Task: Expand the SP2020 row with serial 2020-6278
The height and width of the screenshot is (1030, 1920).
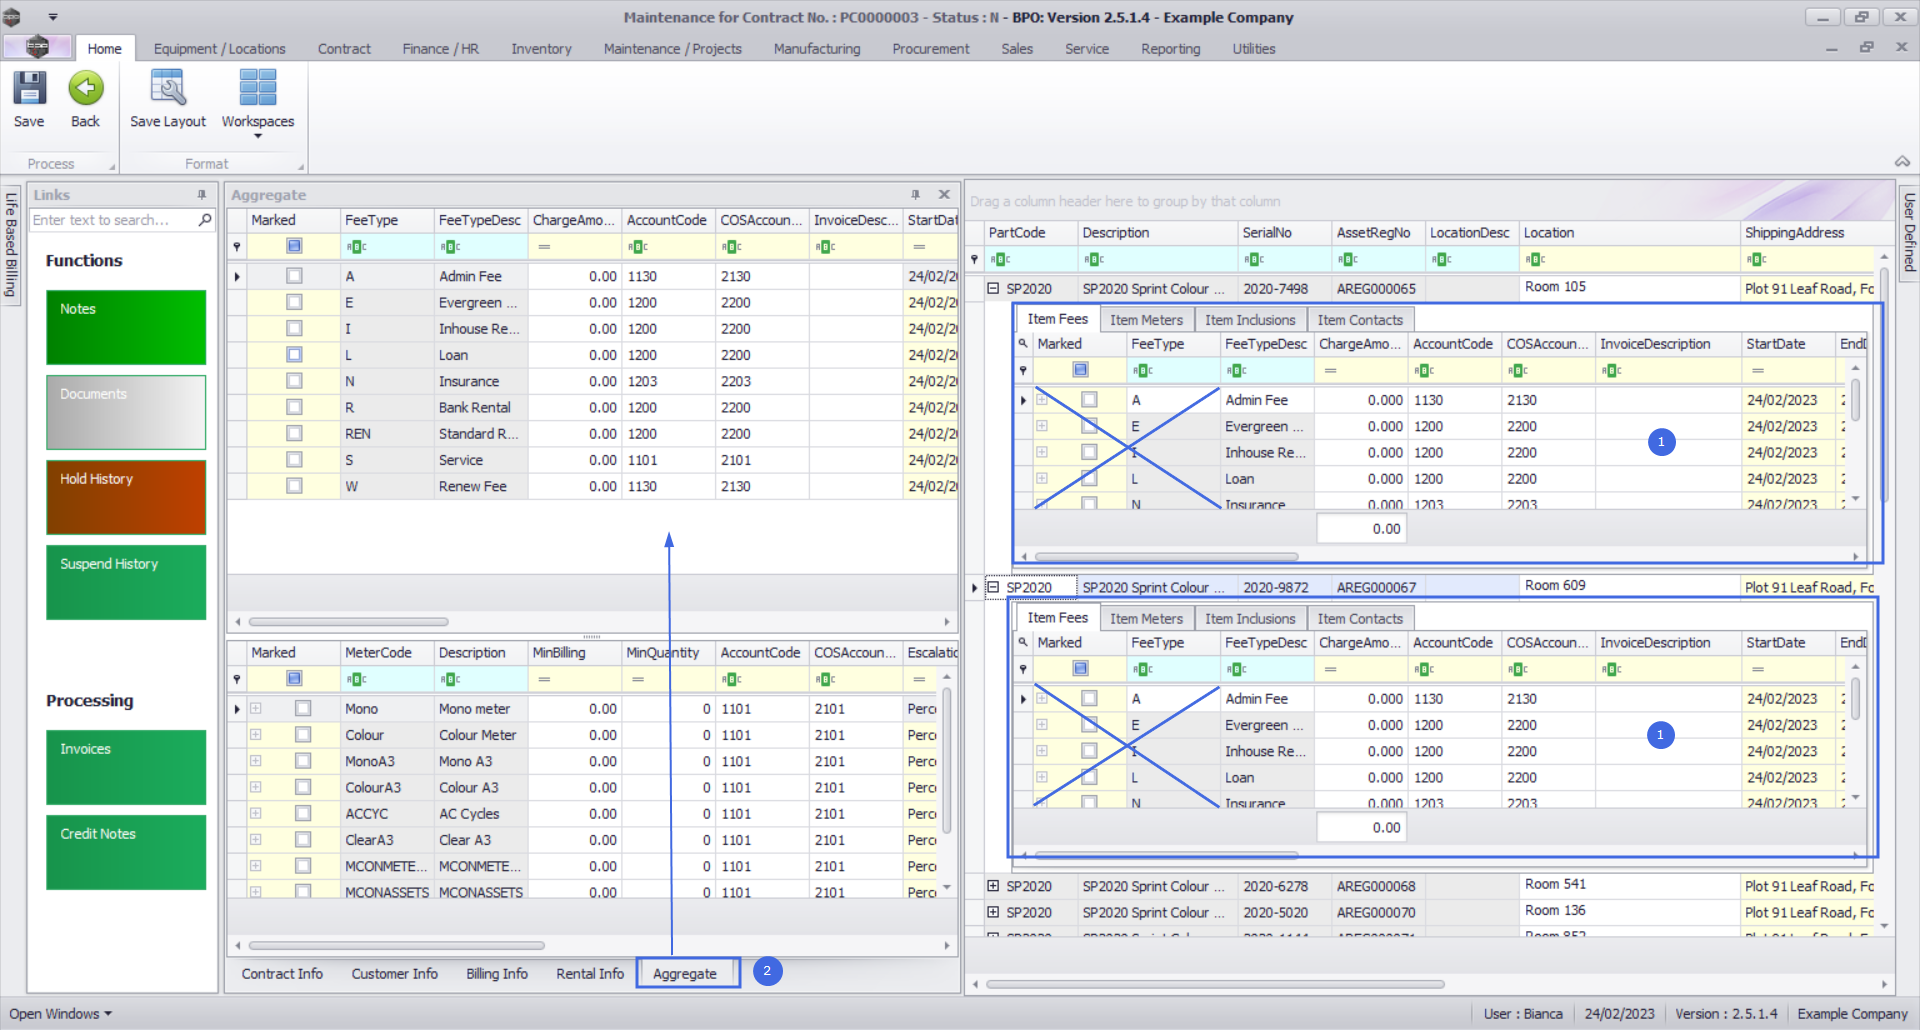Action: pos(993,886)
